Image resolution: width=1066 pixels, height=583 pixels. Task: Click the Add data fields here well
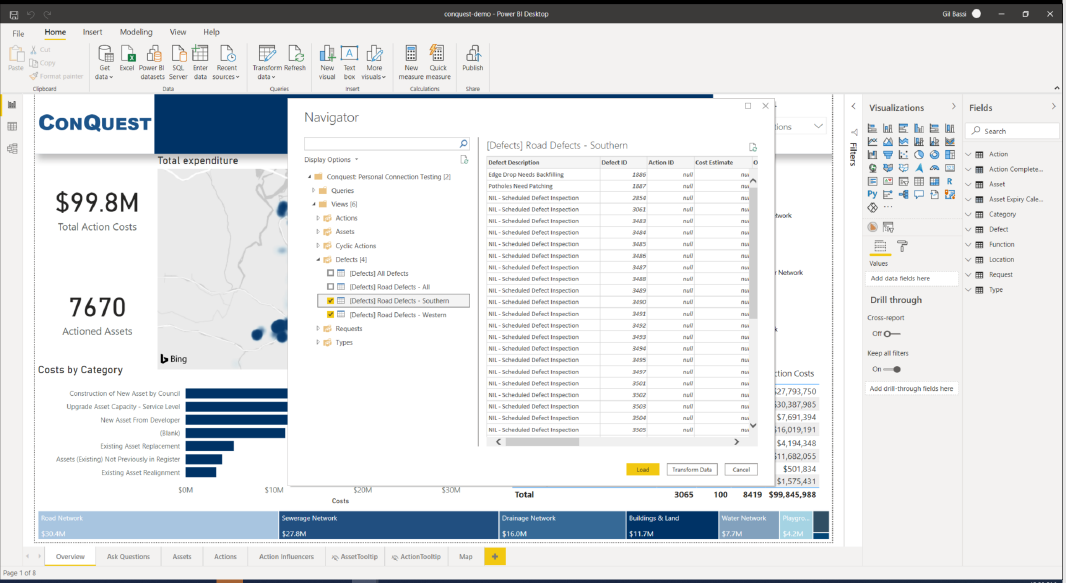pos(912,278)
